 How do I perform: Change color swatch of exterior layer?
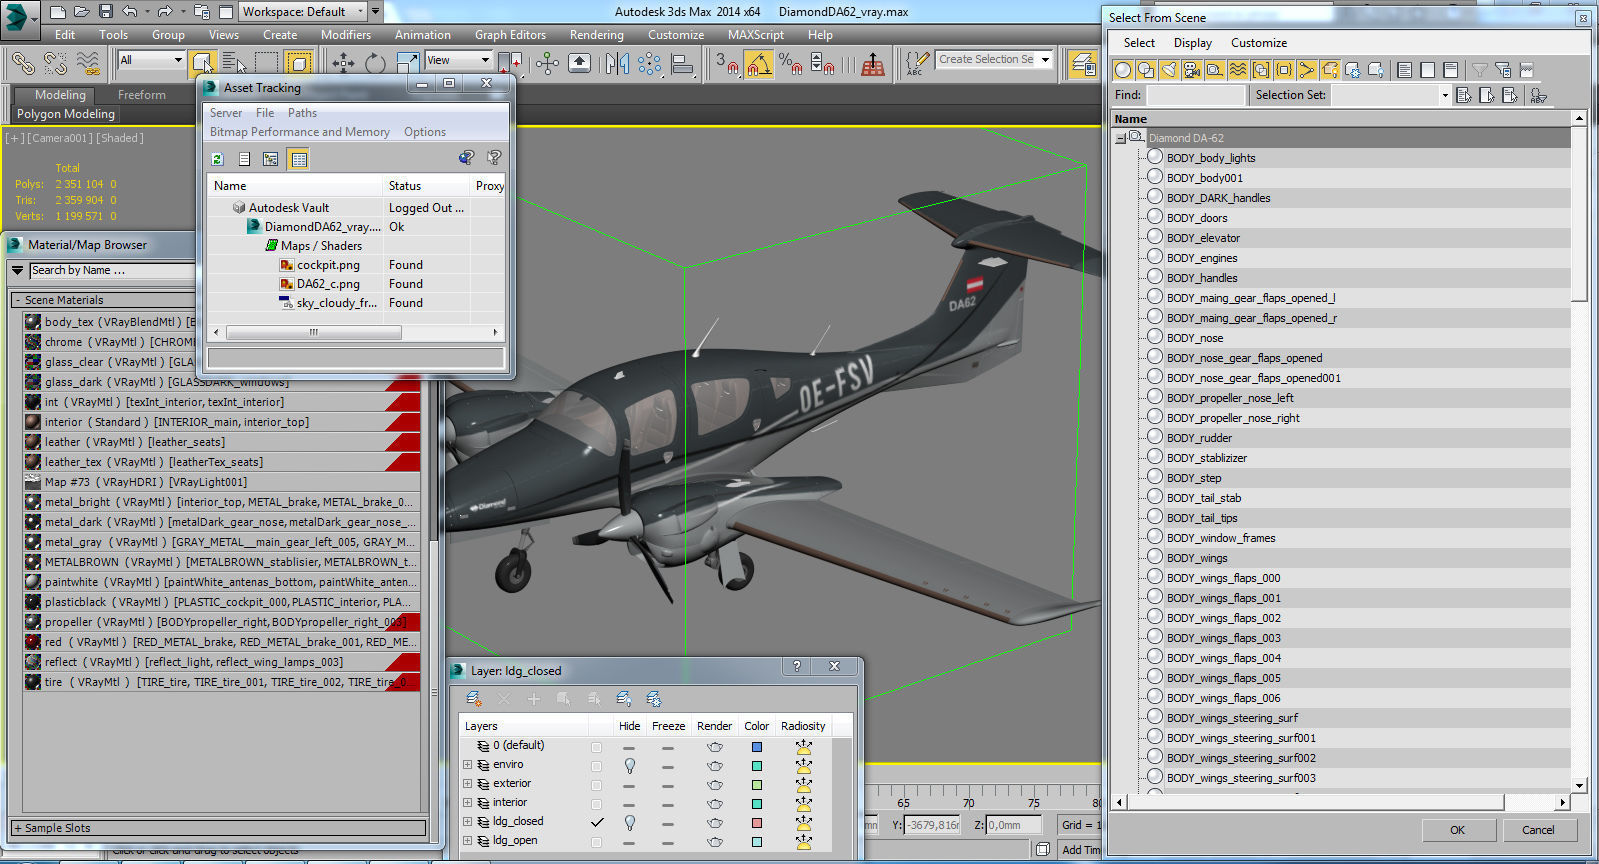coord(757,785)
